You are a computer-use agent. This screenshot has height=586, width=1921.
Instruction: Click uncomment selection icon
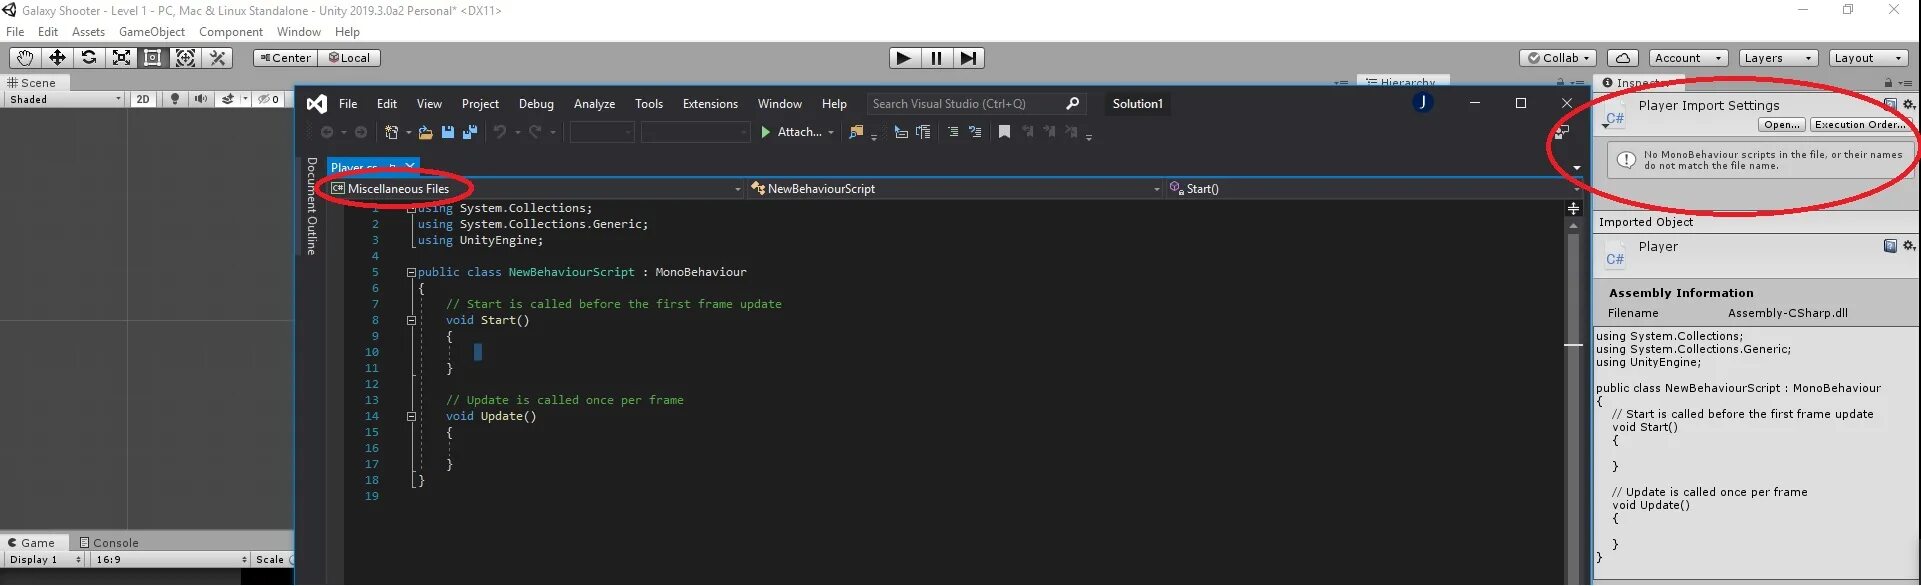(975, 132)
